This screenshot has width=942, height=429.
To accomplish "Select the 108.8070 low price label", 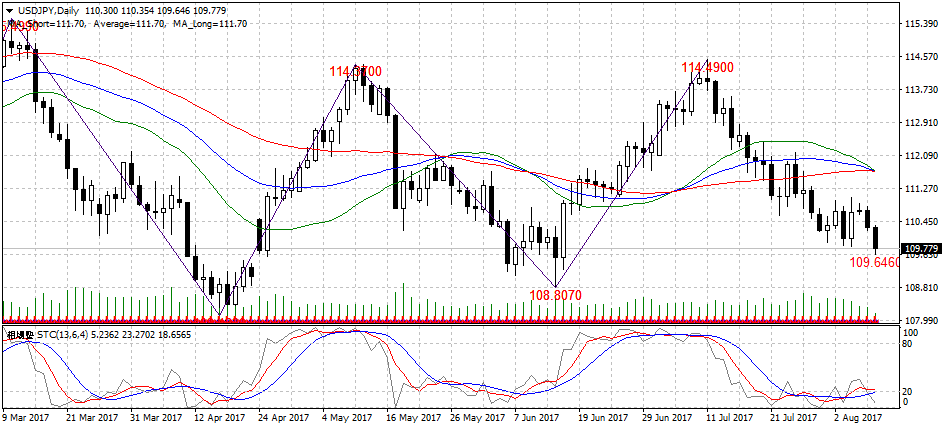I will 555,295.
